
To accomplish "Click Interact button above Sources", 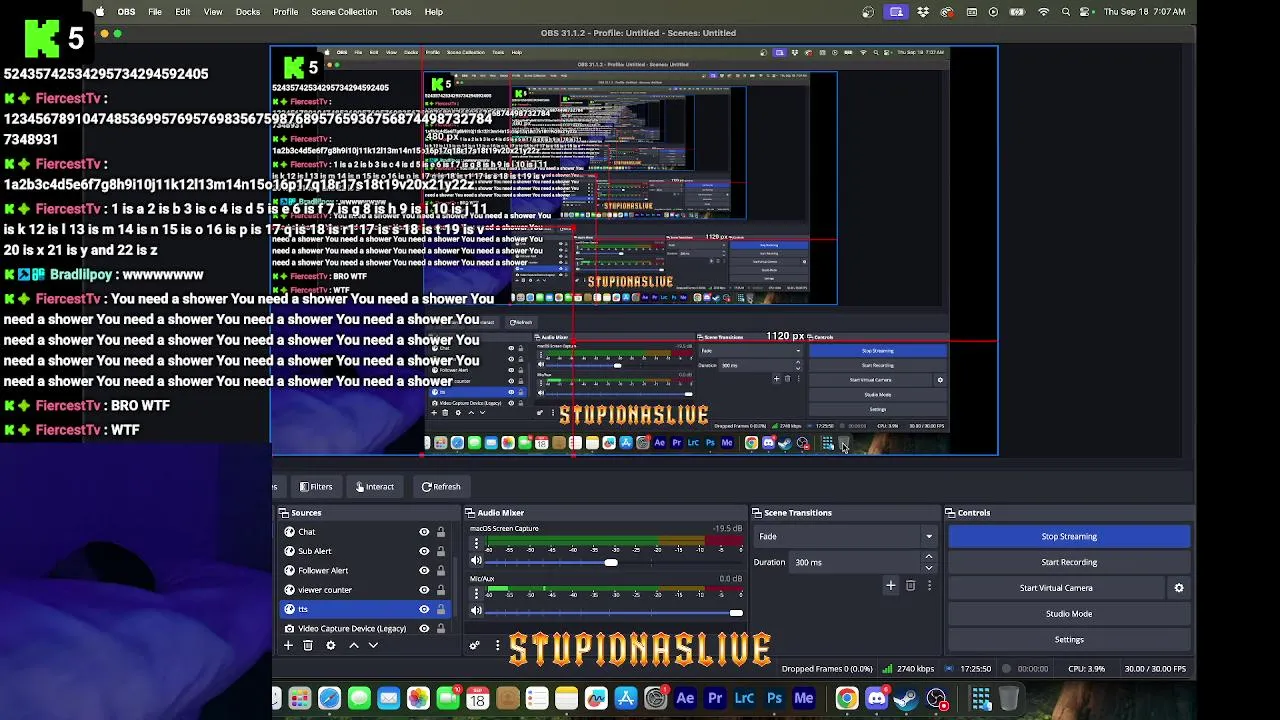I will [375, 487].
